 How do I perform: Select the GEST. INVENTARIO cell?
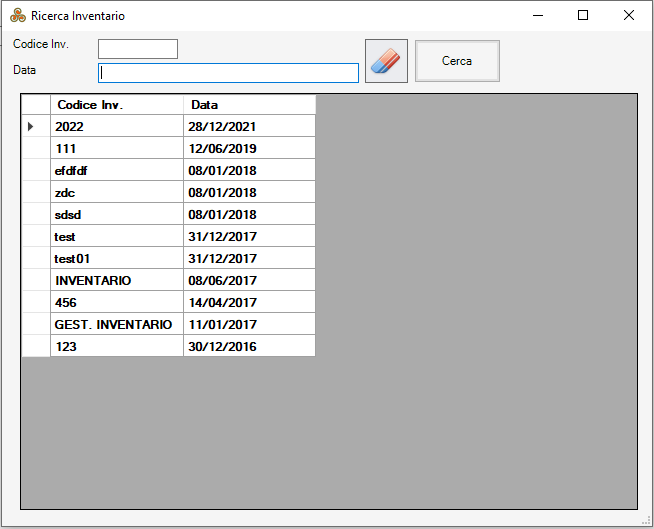pos(117,324)
